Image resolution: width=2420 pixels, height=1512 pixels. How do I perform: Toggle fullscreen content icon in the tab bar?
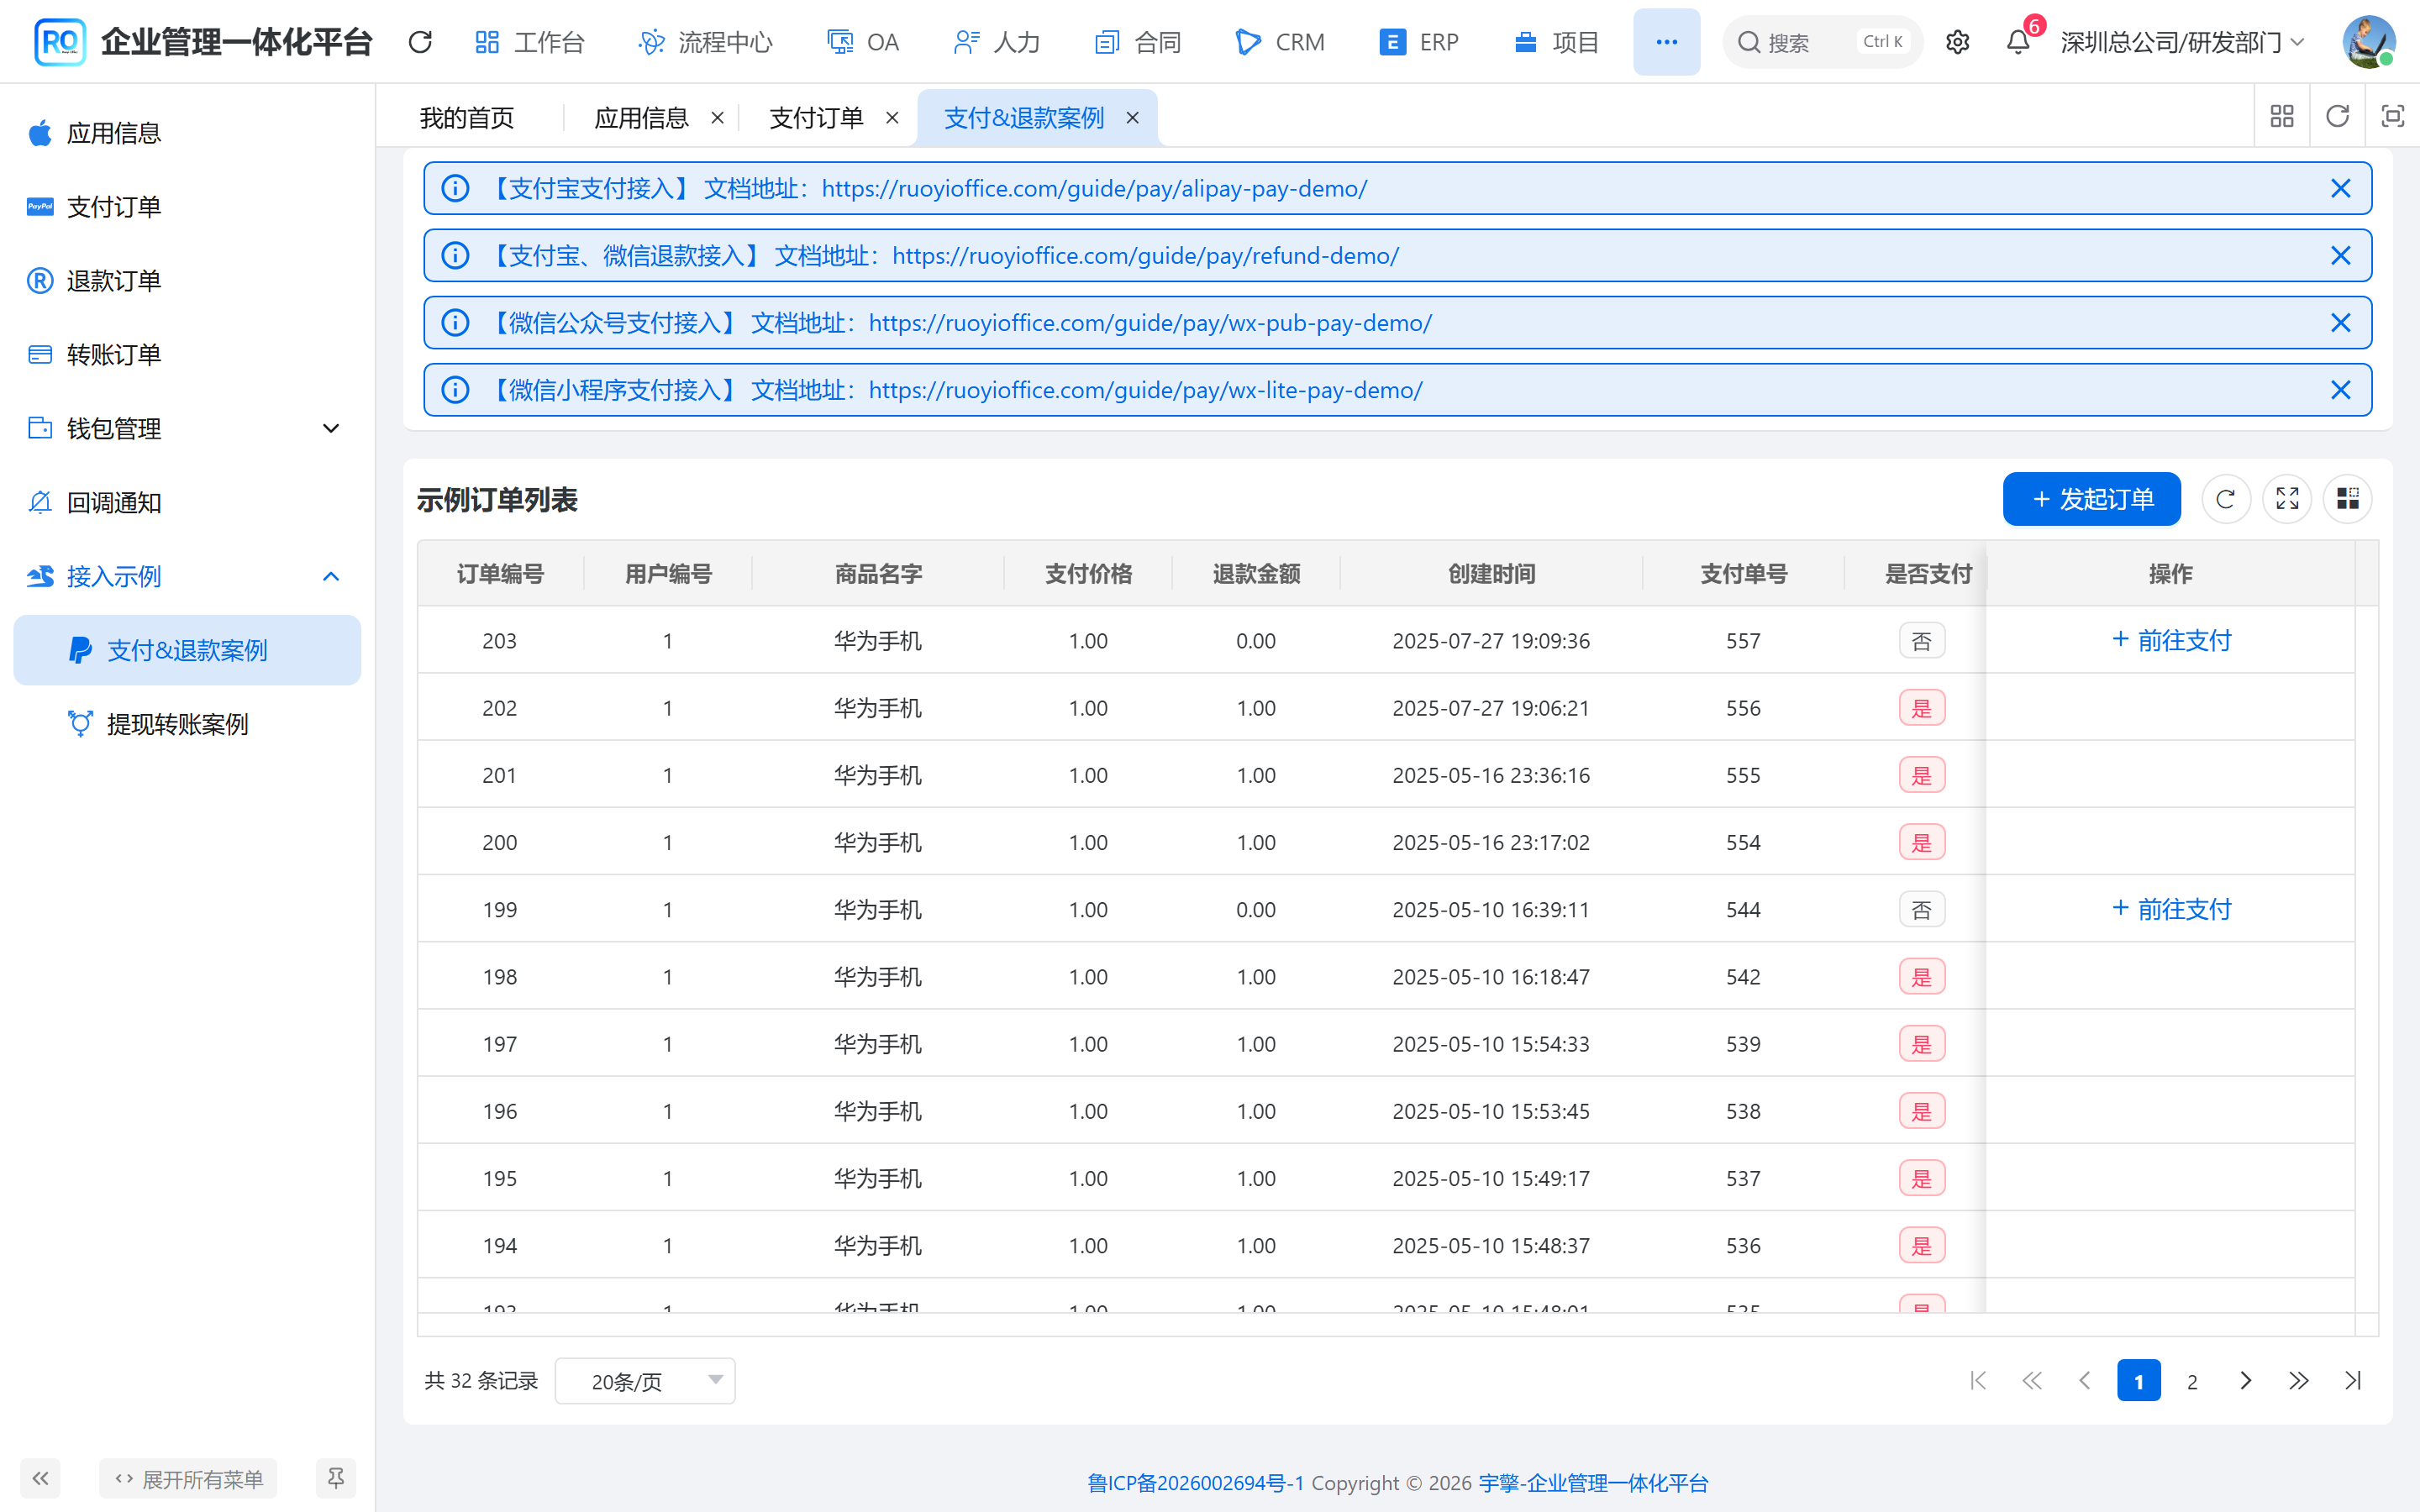[2392, 117]
